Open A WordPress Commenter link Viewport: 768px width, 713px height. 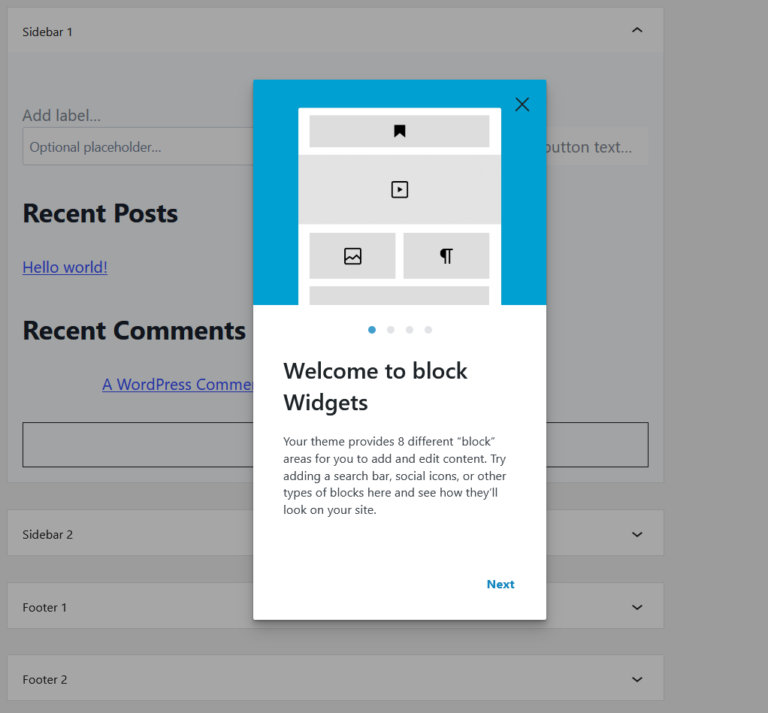pos(177,384)
